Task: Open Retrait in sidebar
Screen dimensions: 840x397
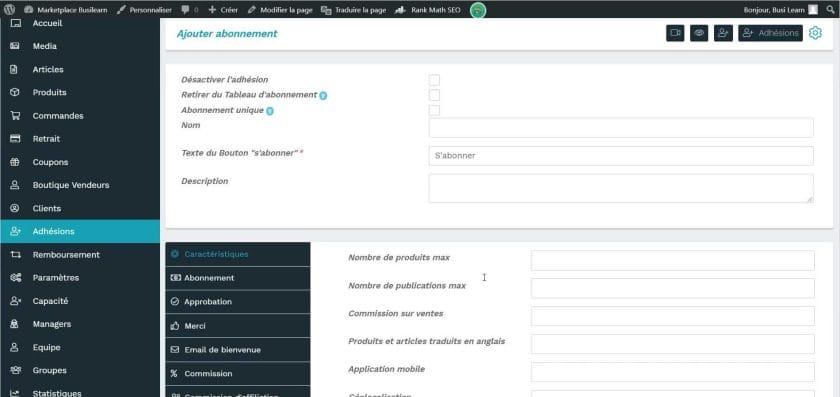Action: coord(80,139)
